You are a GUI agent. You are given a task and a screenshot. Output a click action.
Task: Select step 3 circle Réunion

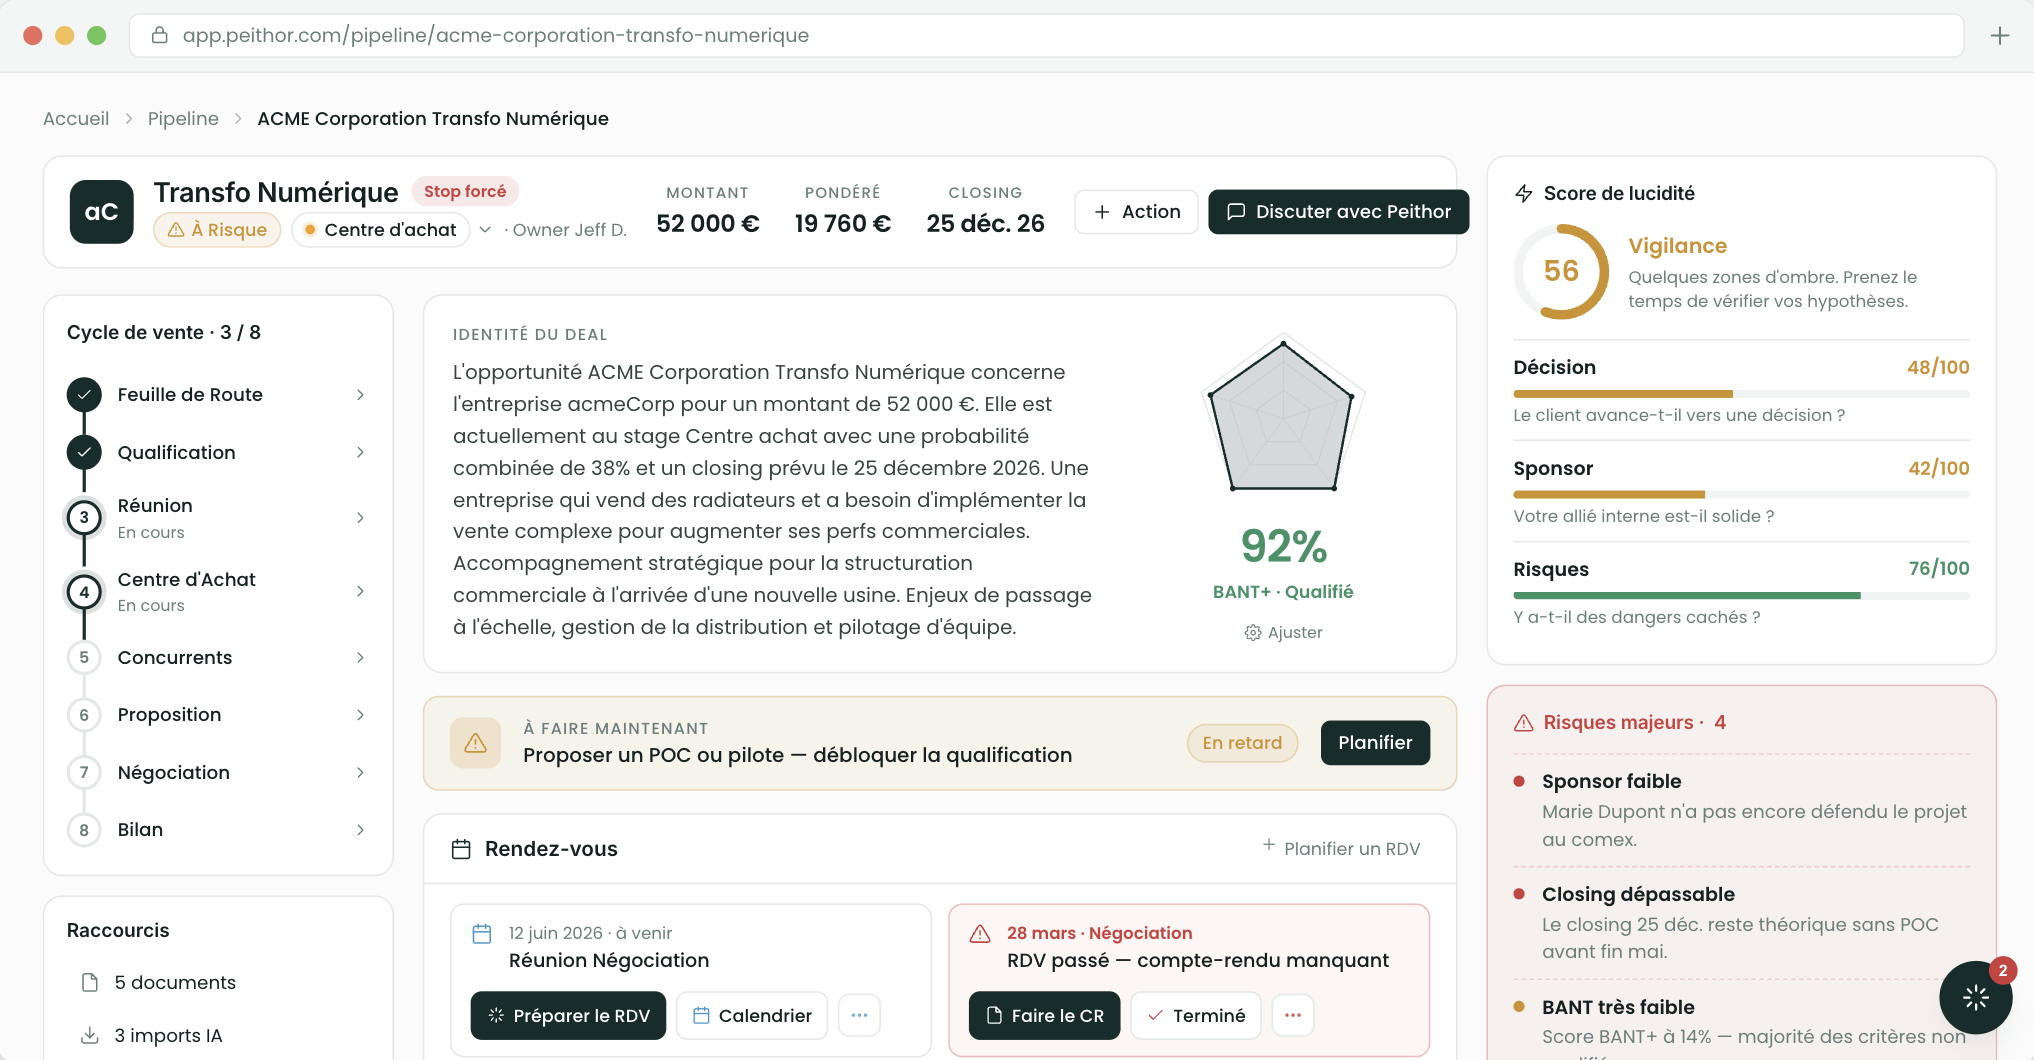tap(84, 518)
